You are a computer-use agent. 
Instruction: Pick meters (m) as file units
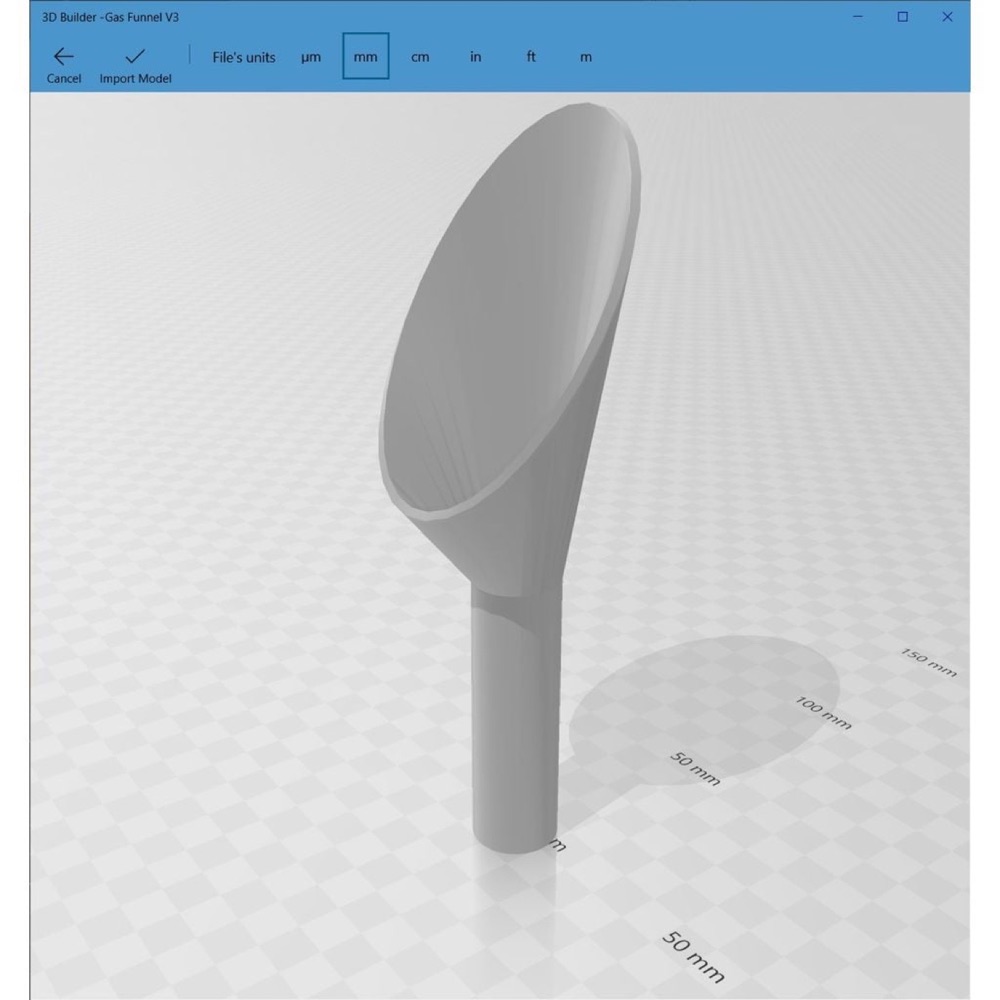tap(585, 57)
